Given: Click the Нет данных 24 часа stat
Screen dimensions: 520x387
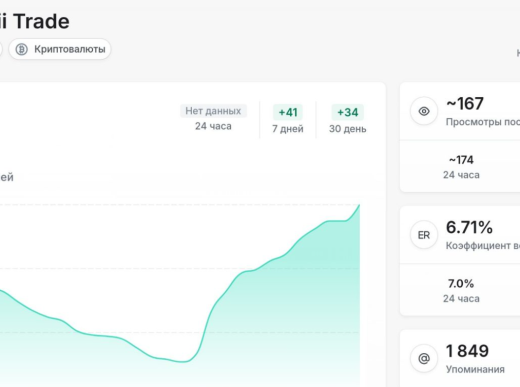Looking at the screenshot, I should click(x=213, y=118).
